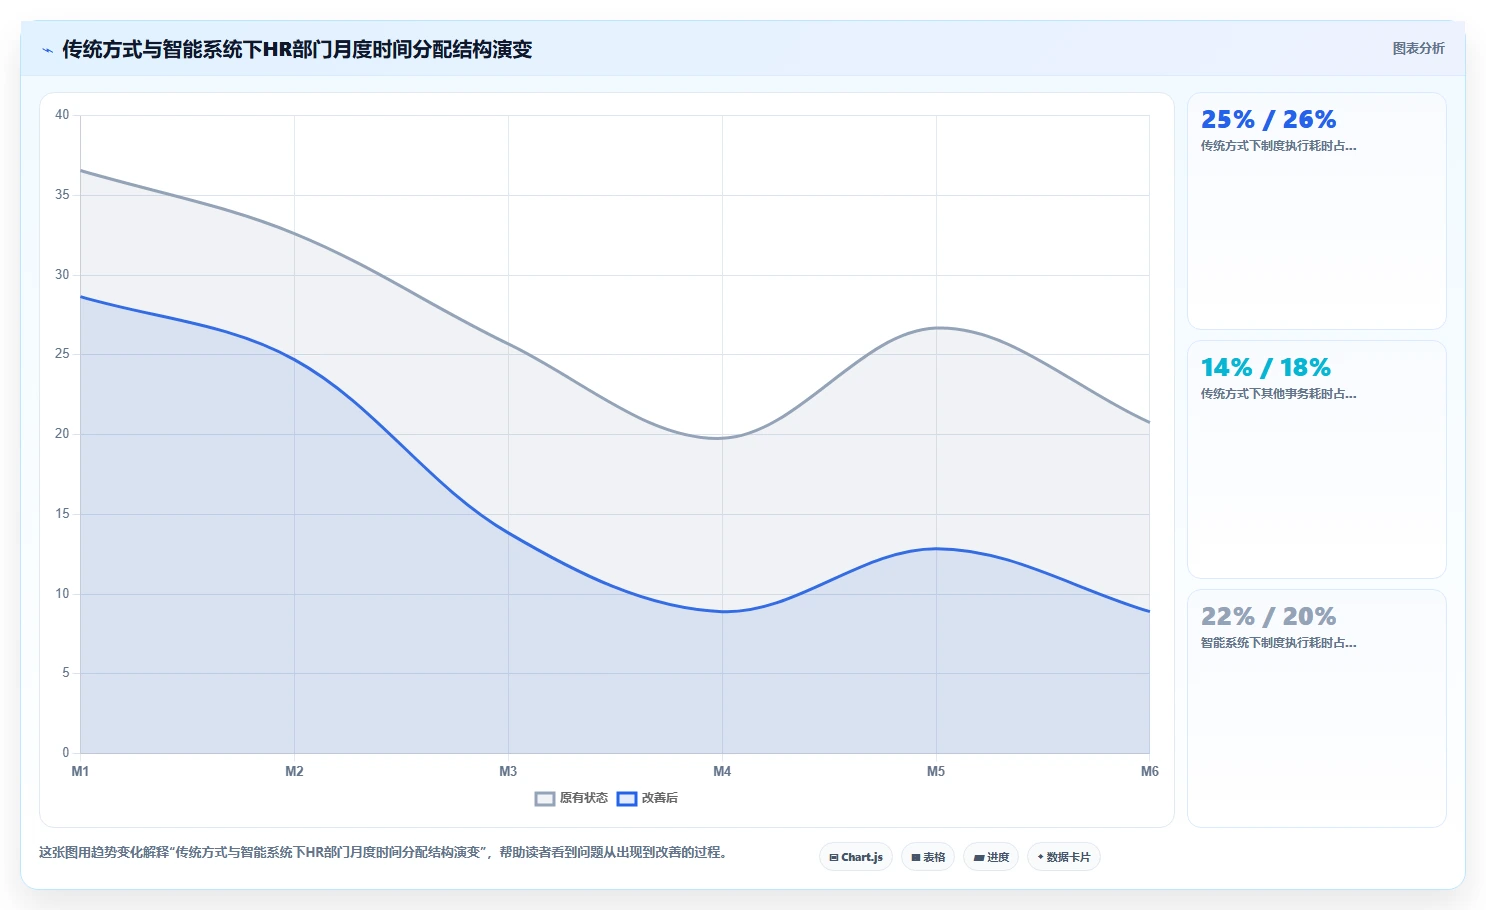Select the 表格 tag
The height and width of the screenshot is (910, 1486).
(x=928, y=857)
